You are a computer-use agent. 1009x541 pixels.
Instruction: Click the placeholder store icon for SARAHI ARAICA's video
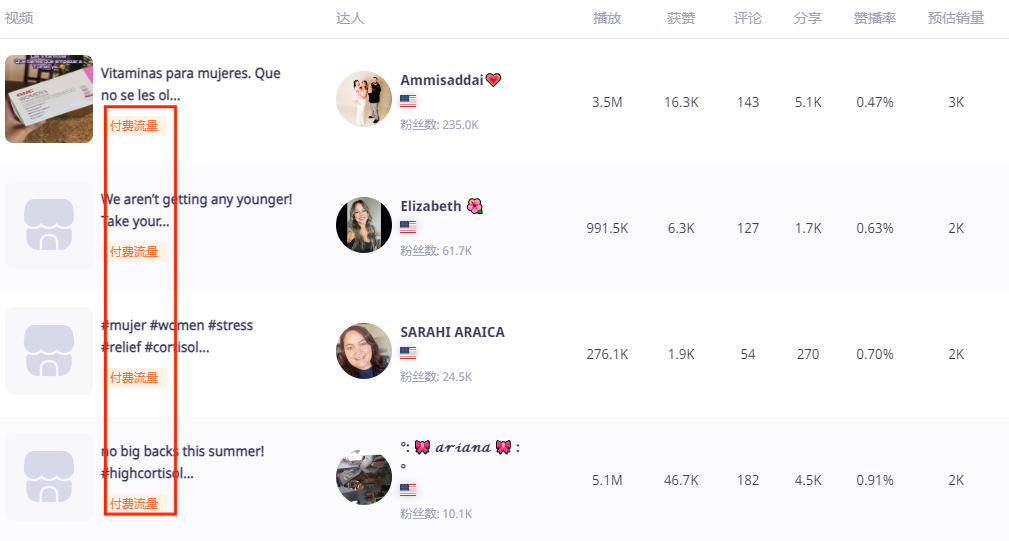(x=49, y=351)
